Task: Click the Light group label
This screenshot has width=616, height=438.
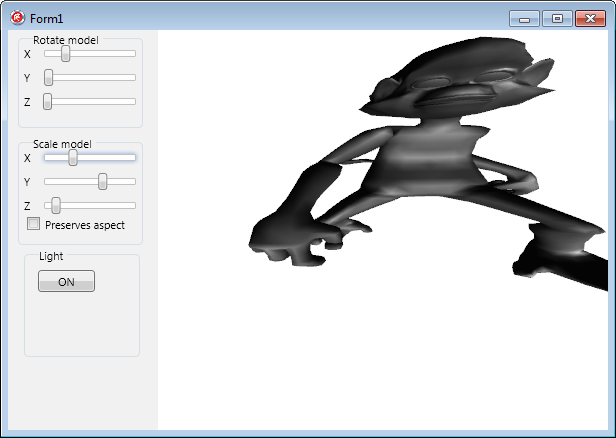Action: tap(51, 256)
